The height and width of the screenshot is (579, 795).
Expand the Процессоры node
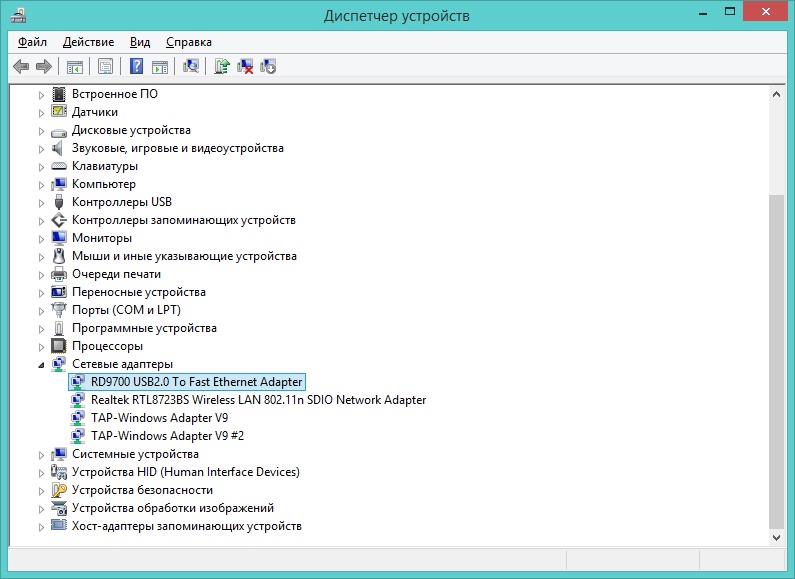point(42,347)
